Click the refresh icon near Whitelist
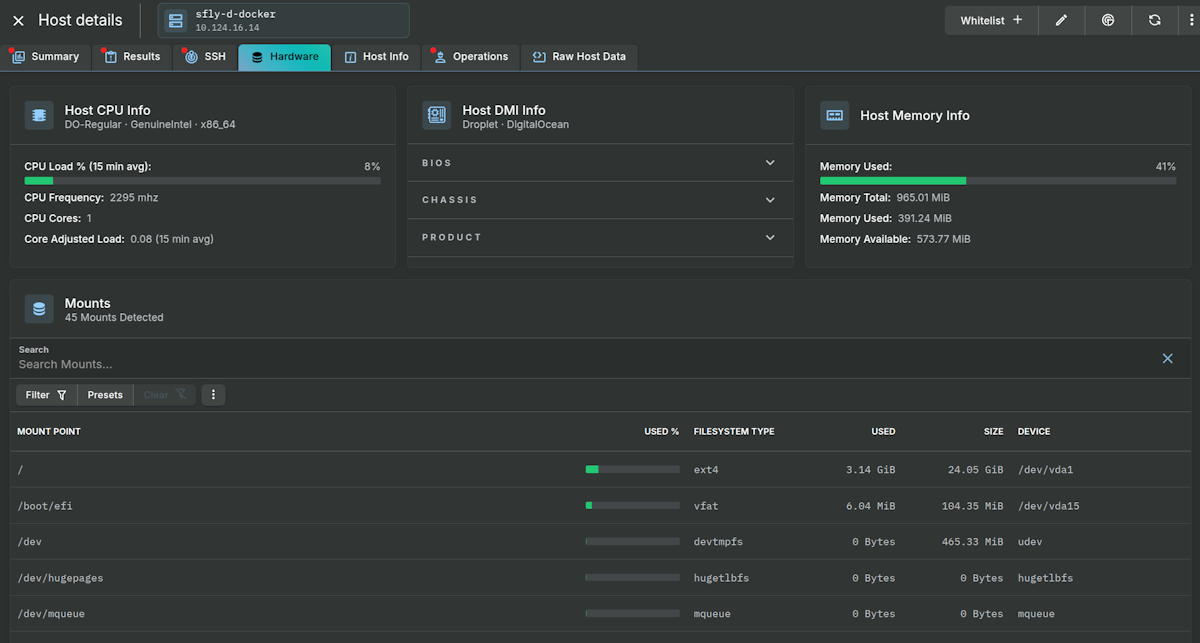The image size is (1200, 643). pyautogui.click(x=1154, y=20)
